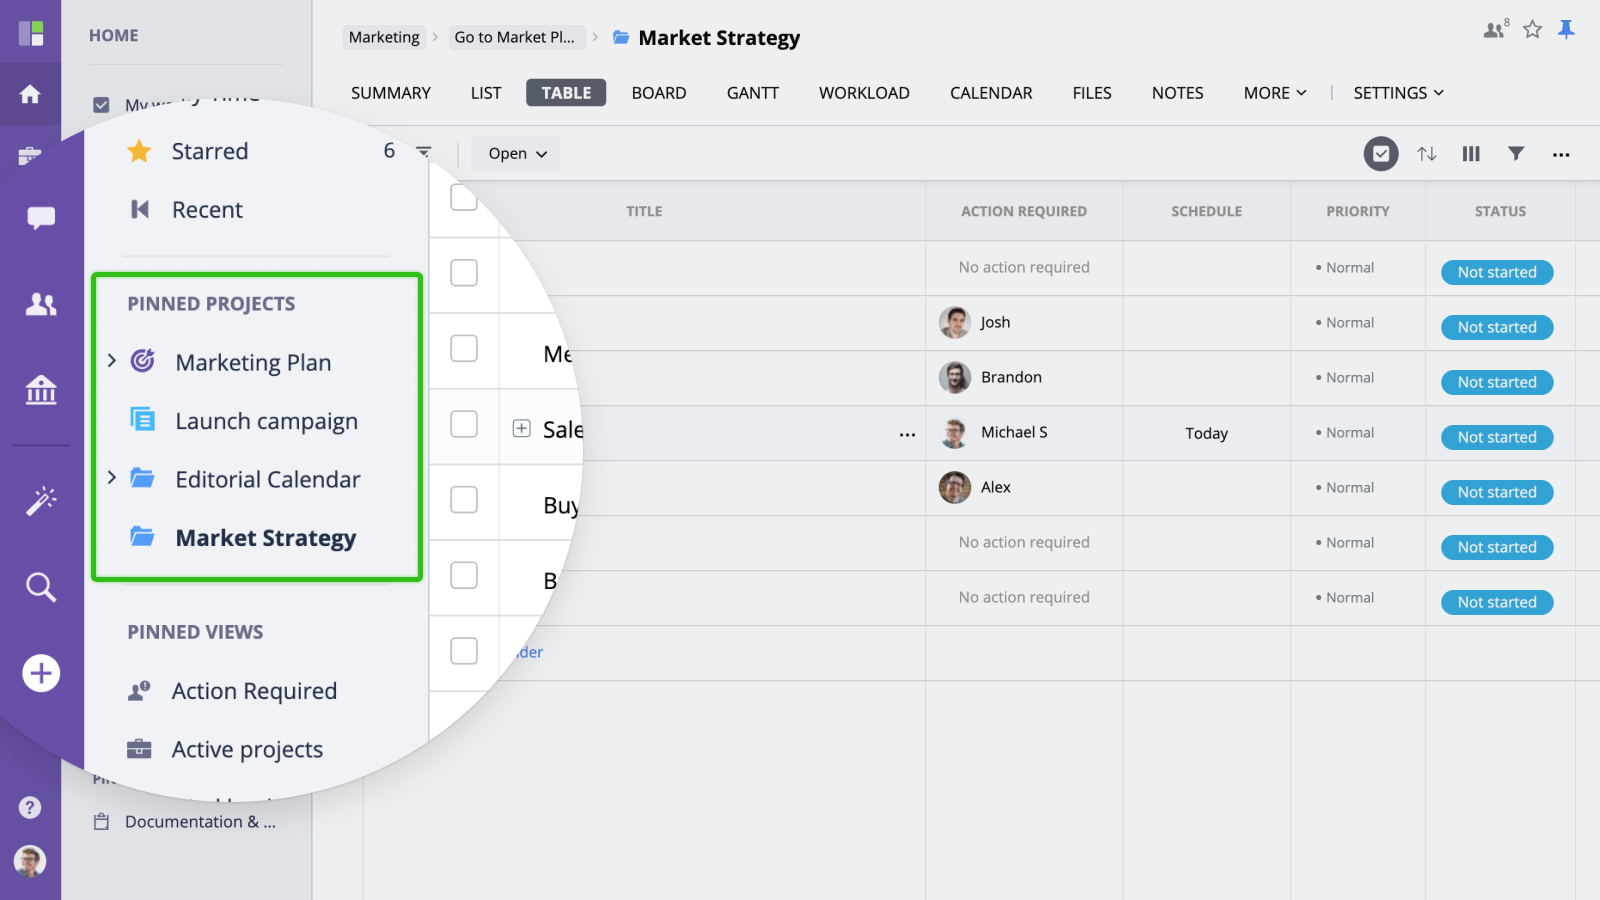The image size is (1600, 900).
Task: Switch to the NOTES tab
Action: (1177, 93)
